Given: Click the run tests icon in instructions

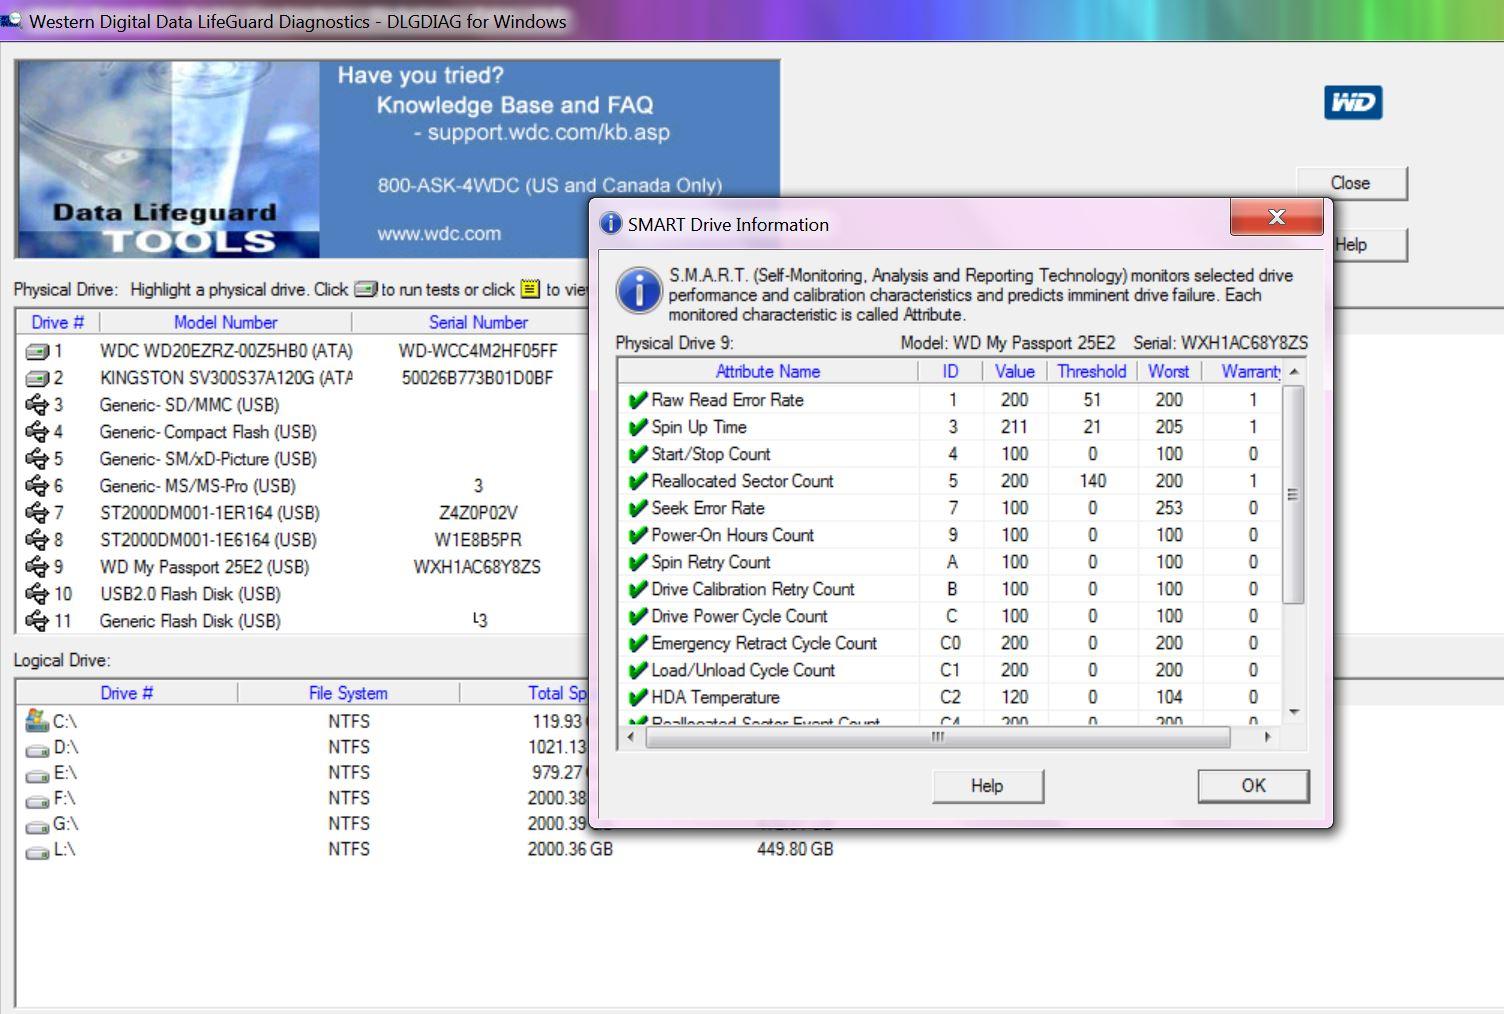Looking at the screenshot, I should click(366, 289).
